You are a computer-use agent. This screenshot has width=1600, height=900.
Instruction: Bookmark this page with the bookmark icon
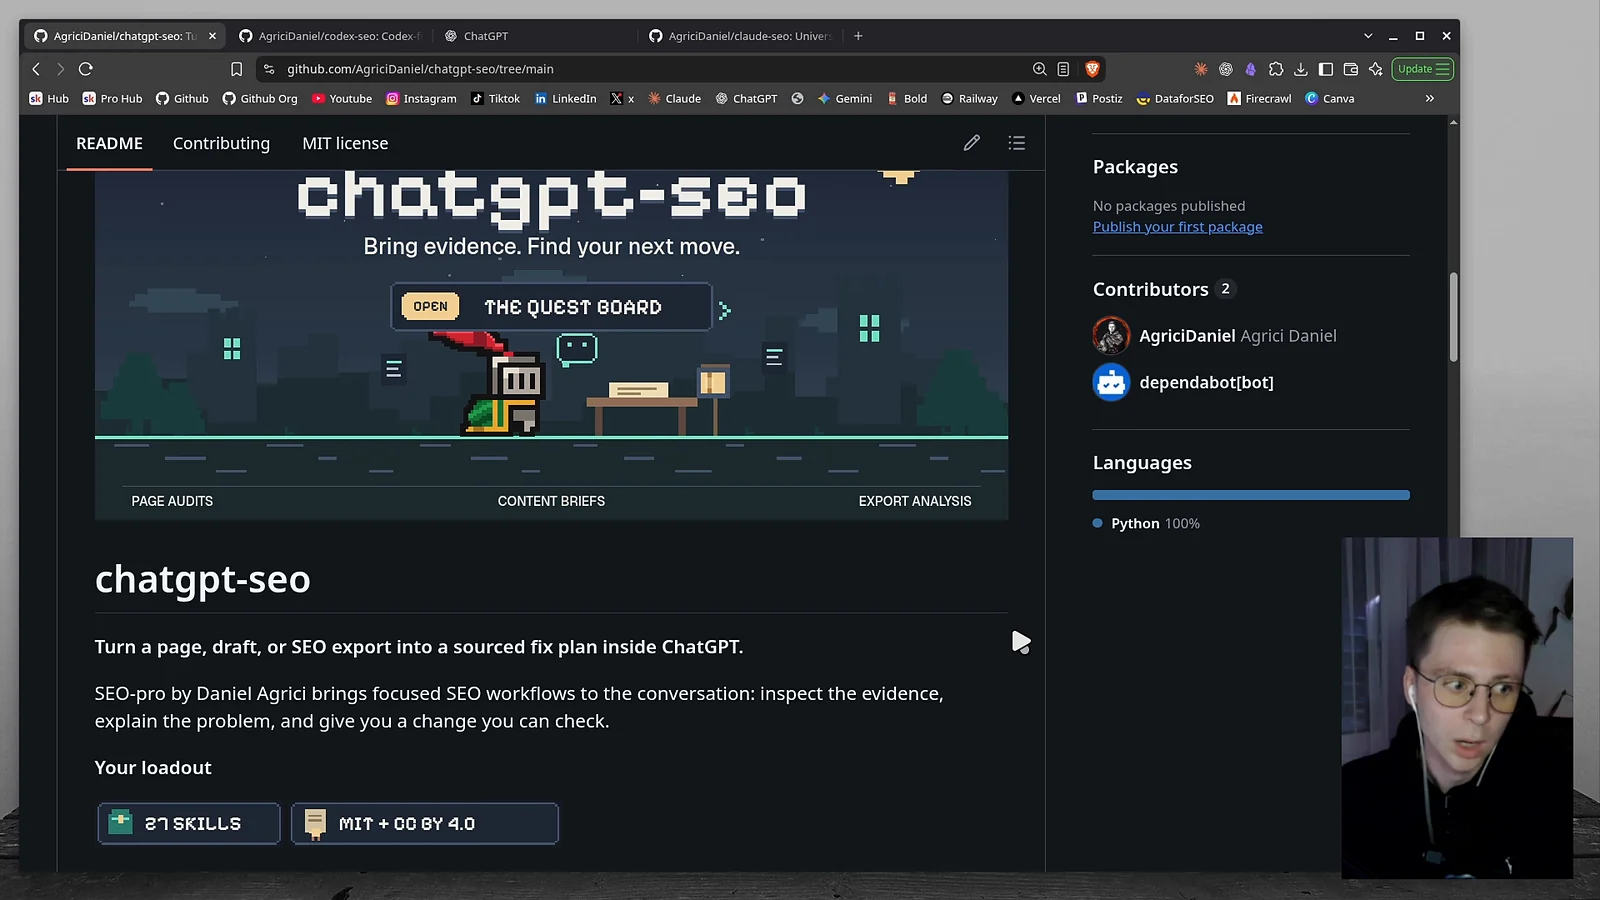tap(236, 69)
